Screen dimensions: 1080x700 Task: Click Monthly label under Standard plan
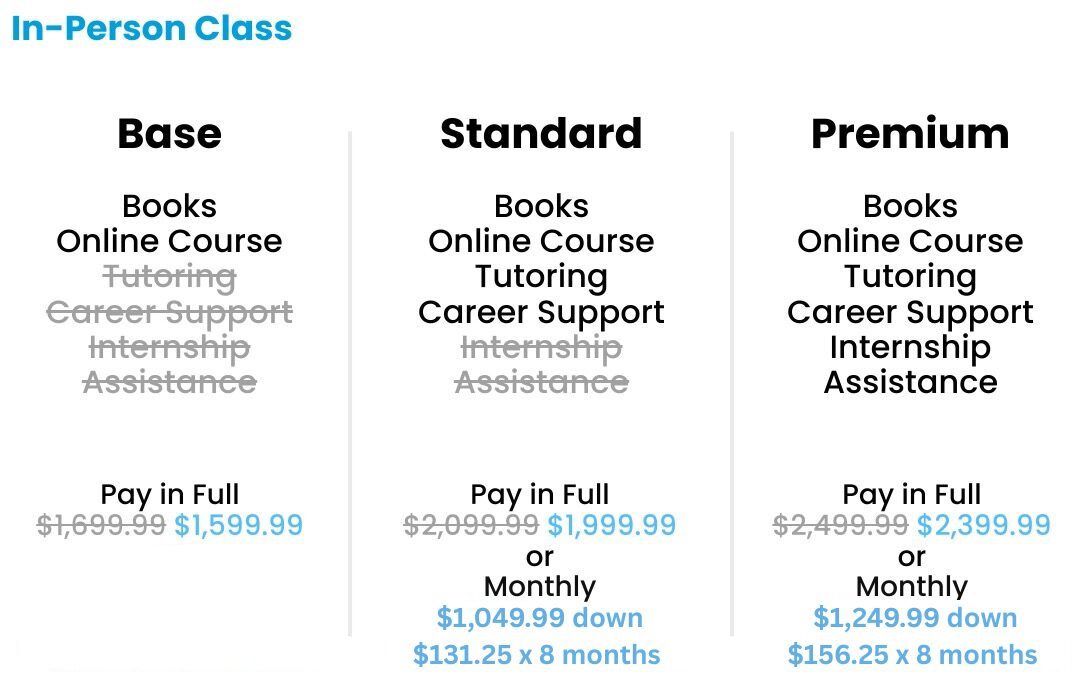[x=540, y=586]
